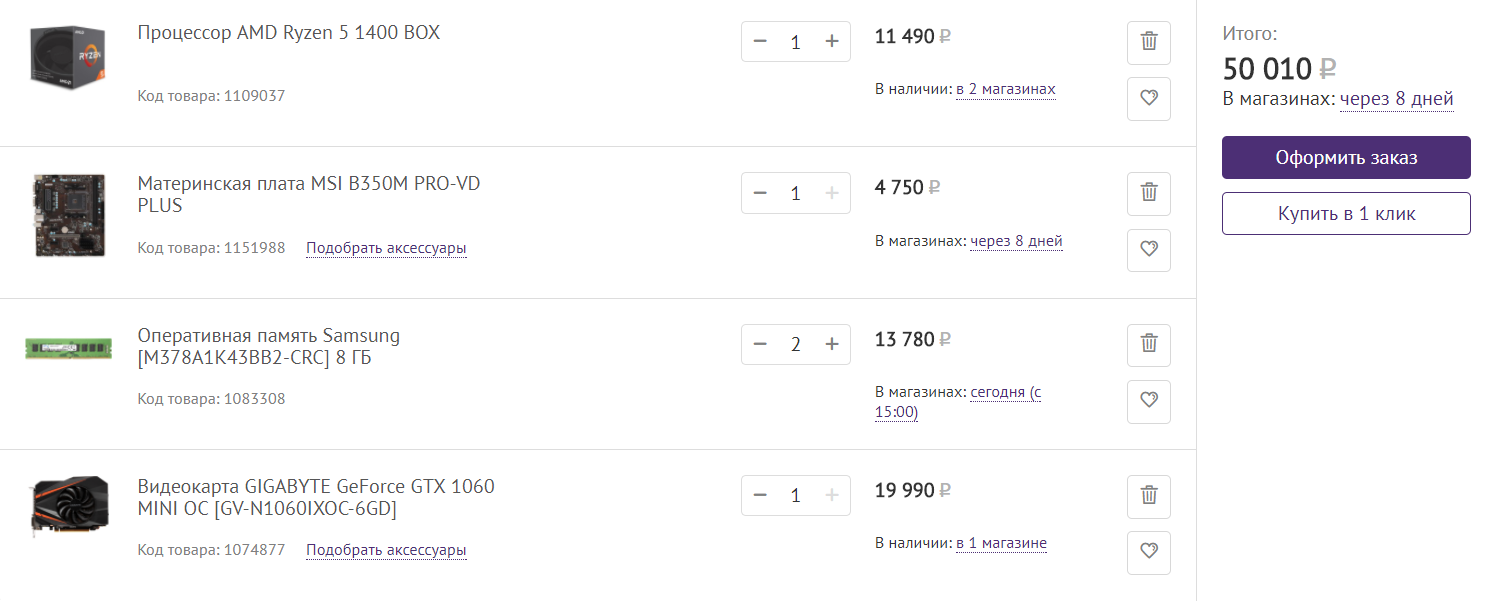Click Купить в 1 клик button
The width and height of the screenshot is (1497, 601).
1345,214
